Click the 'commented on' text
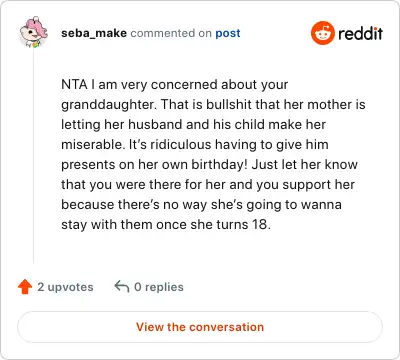 171,33
